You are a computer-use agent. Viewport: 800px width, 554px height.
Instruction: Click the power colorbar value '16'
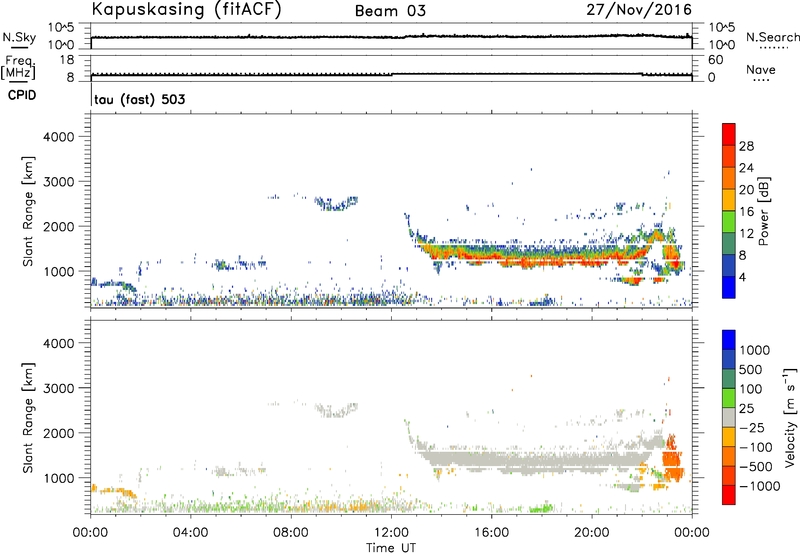pyautogui.click(x=746, y=212)
